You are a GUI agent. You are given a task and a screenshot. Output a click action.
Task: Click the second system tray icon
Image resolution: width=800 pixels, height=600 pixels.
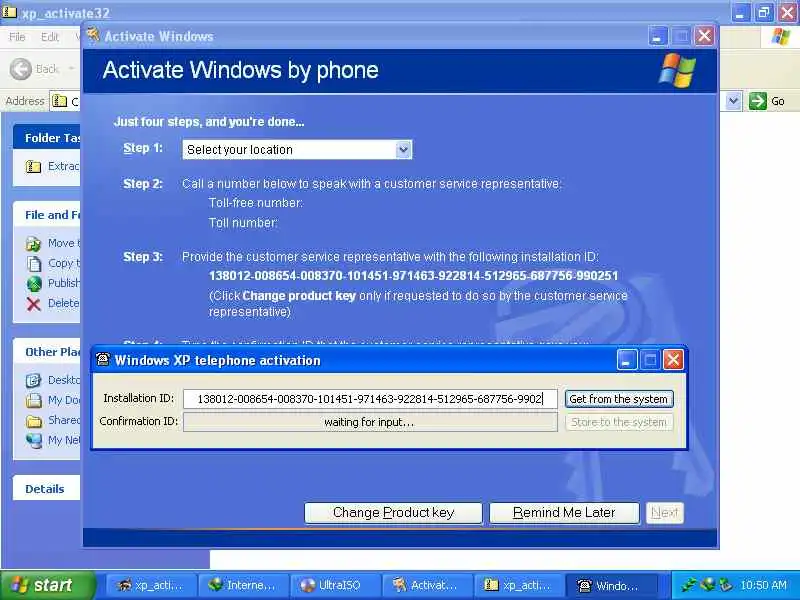tap(708, 585)
